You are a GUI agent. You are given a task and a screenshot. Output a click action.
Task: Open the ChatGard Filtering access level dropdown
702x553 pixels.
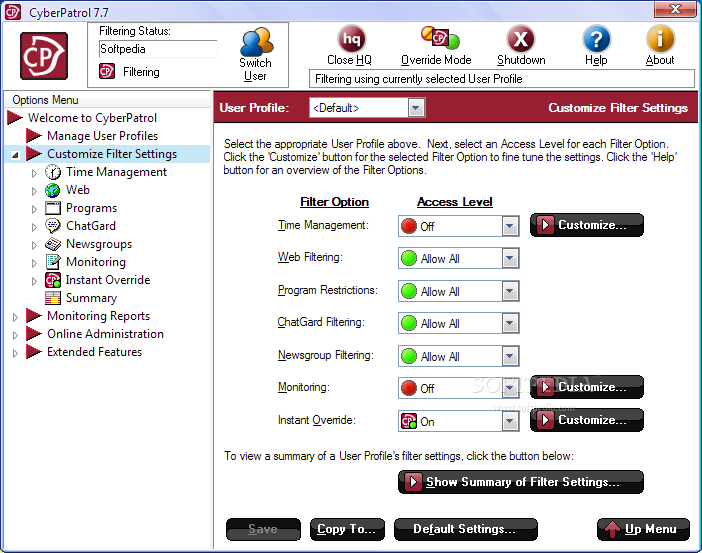(510, 323)
